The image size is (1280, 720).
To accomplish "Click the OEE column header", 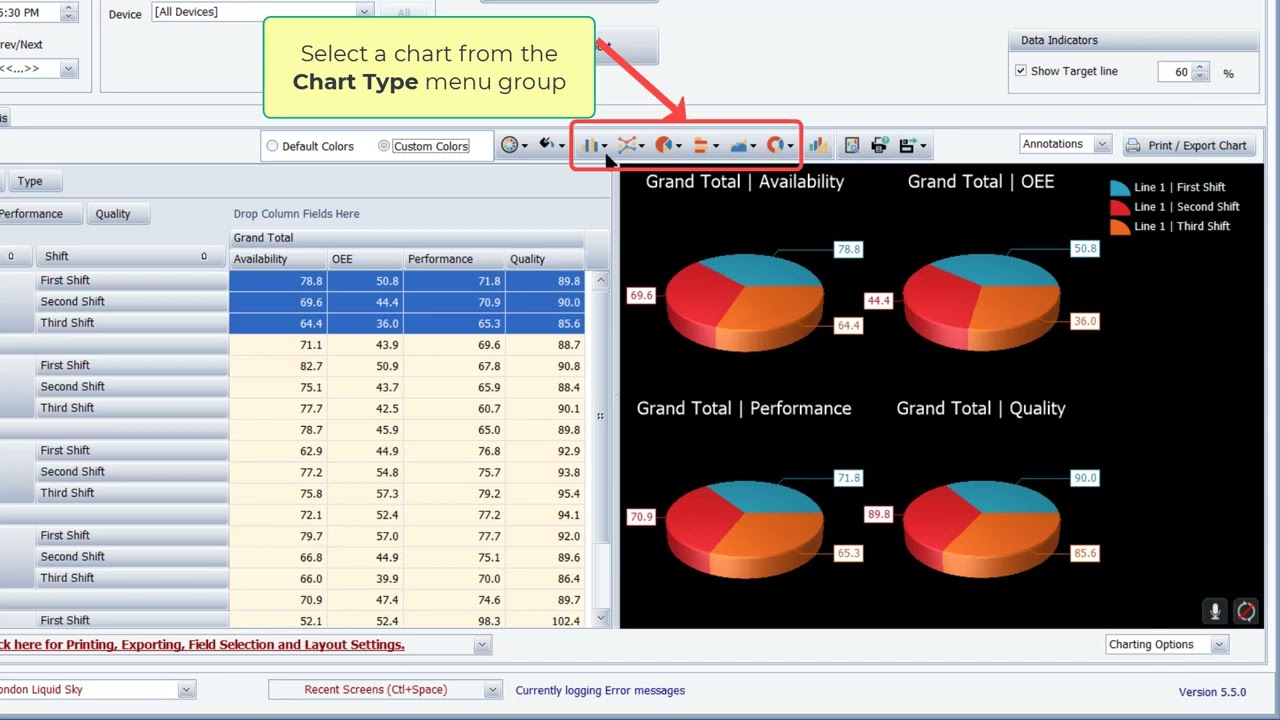I will 365,259.
